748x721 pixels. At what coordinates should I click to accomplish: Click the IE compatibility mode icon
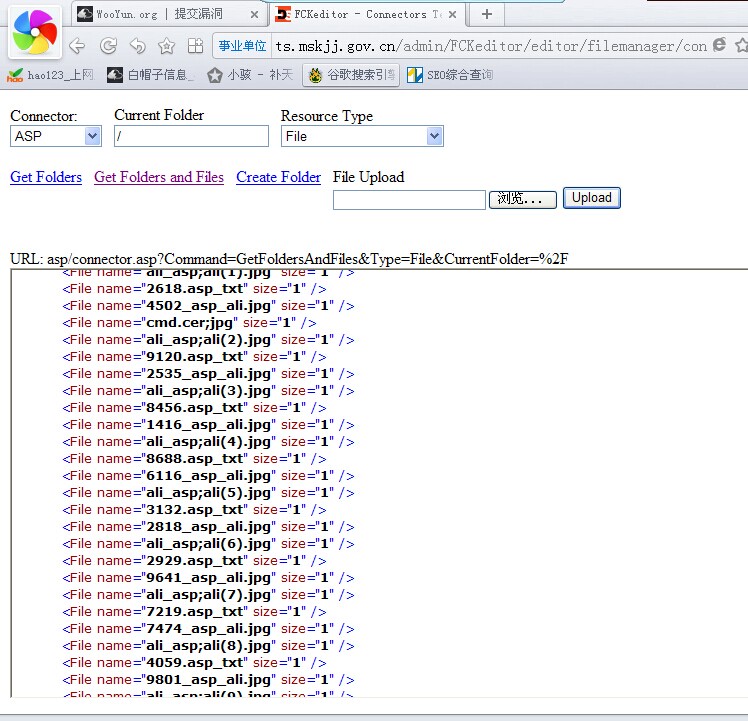719,45
